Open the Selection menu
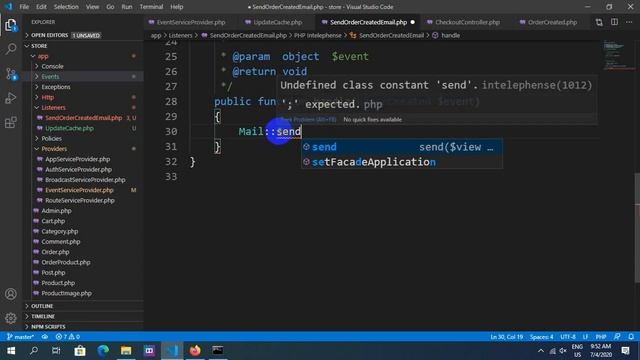 [x=66, y=7]
